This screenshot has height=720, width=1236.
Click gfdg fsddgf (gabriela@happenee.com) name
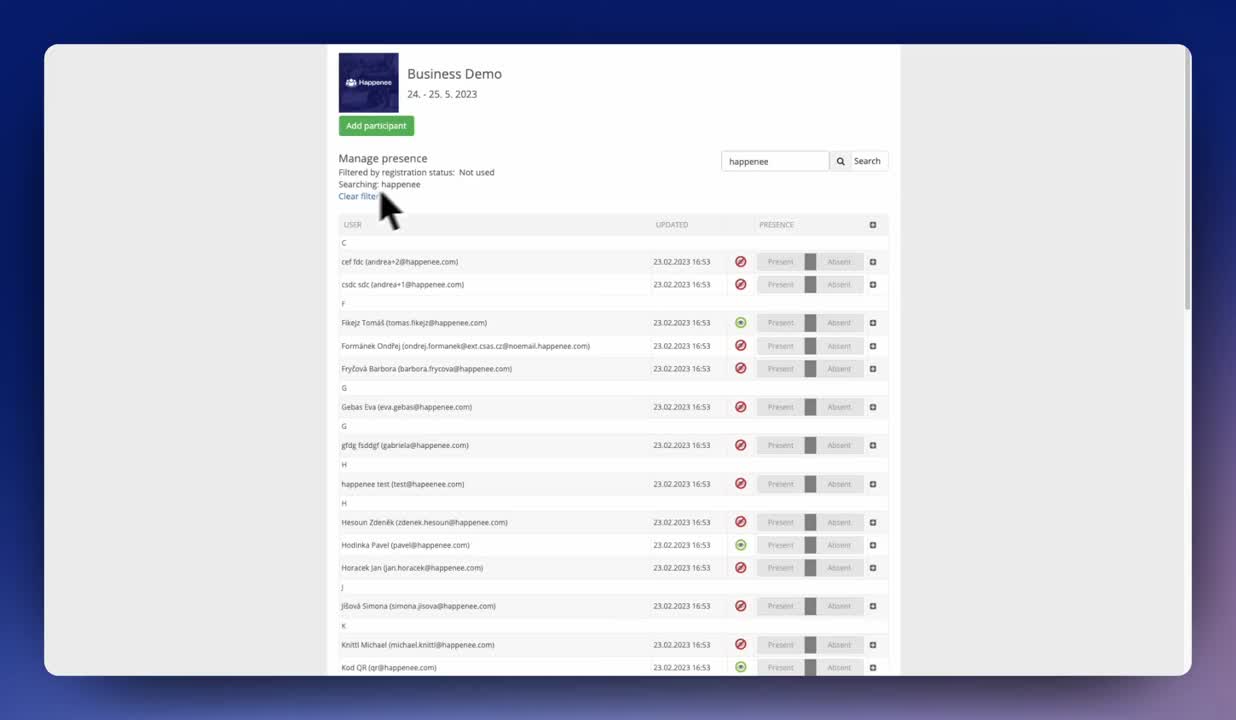(405, 445)
